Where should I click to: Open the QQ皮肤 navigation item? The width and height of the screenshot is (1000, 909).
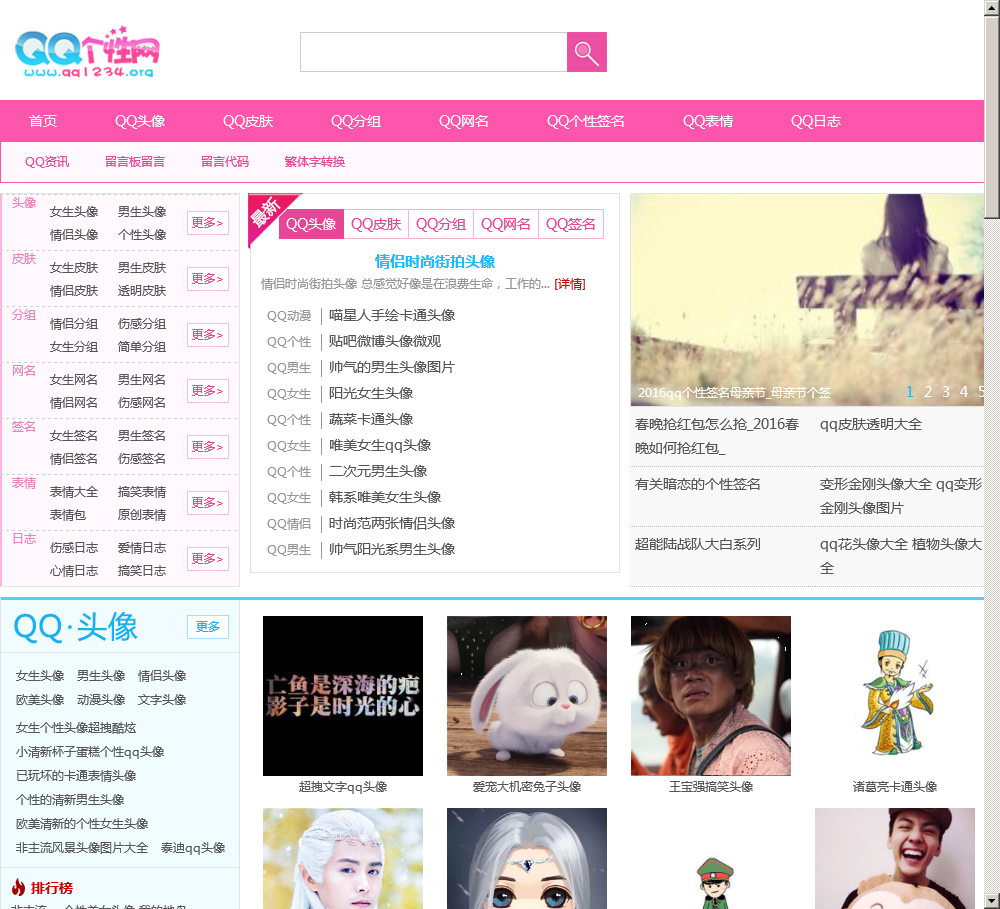pyautogui.click(x=247, y=121)
